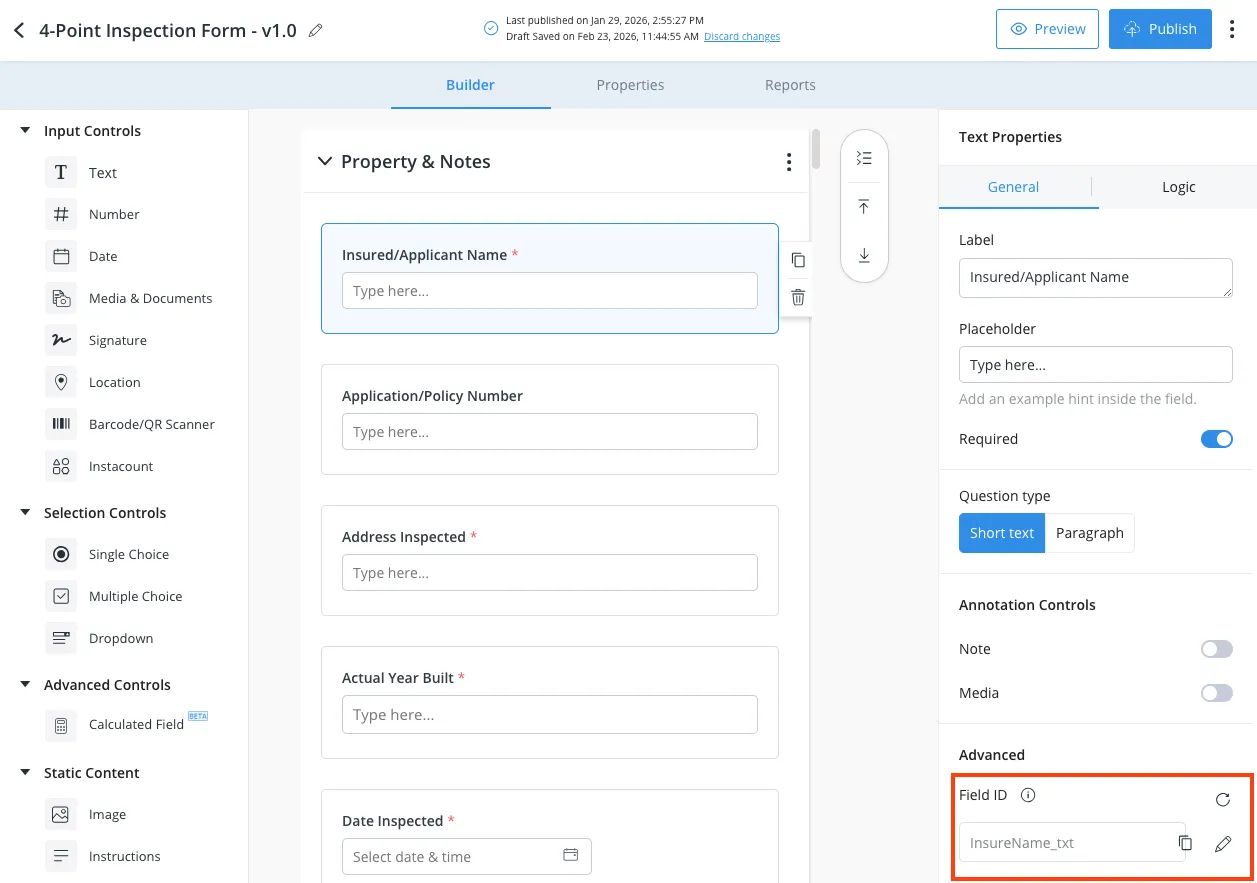
Task: Add a Dropdown selection control
Action: [100, 638]
